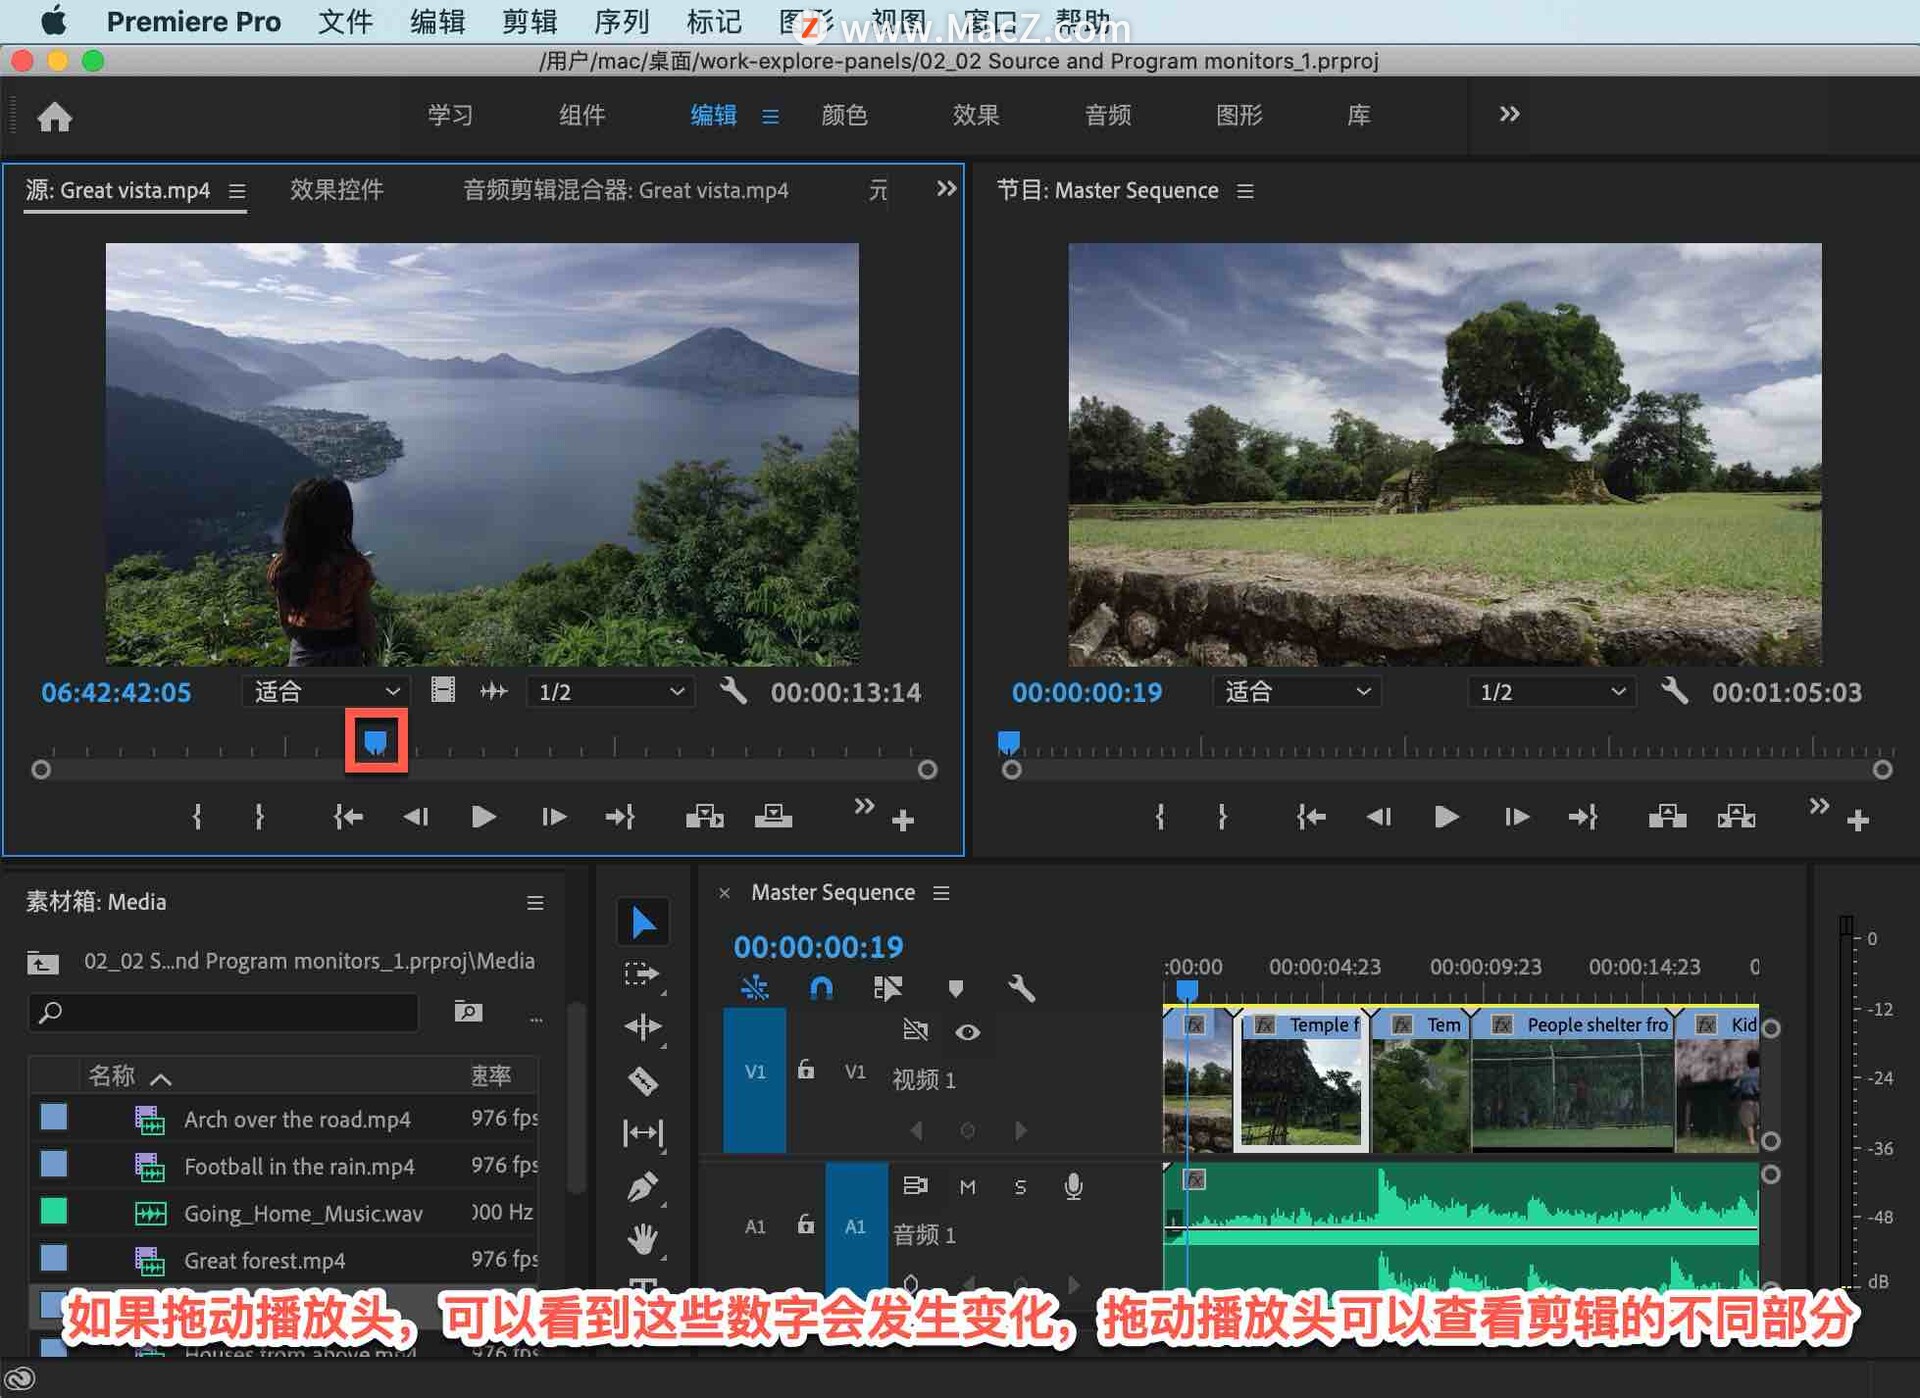Open Program monitor resolution dropdown 1/2
The image size is (1920, 1398).
coord(1551,692)
